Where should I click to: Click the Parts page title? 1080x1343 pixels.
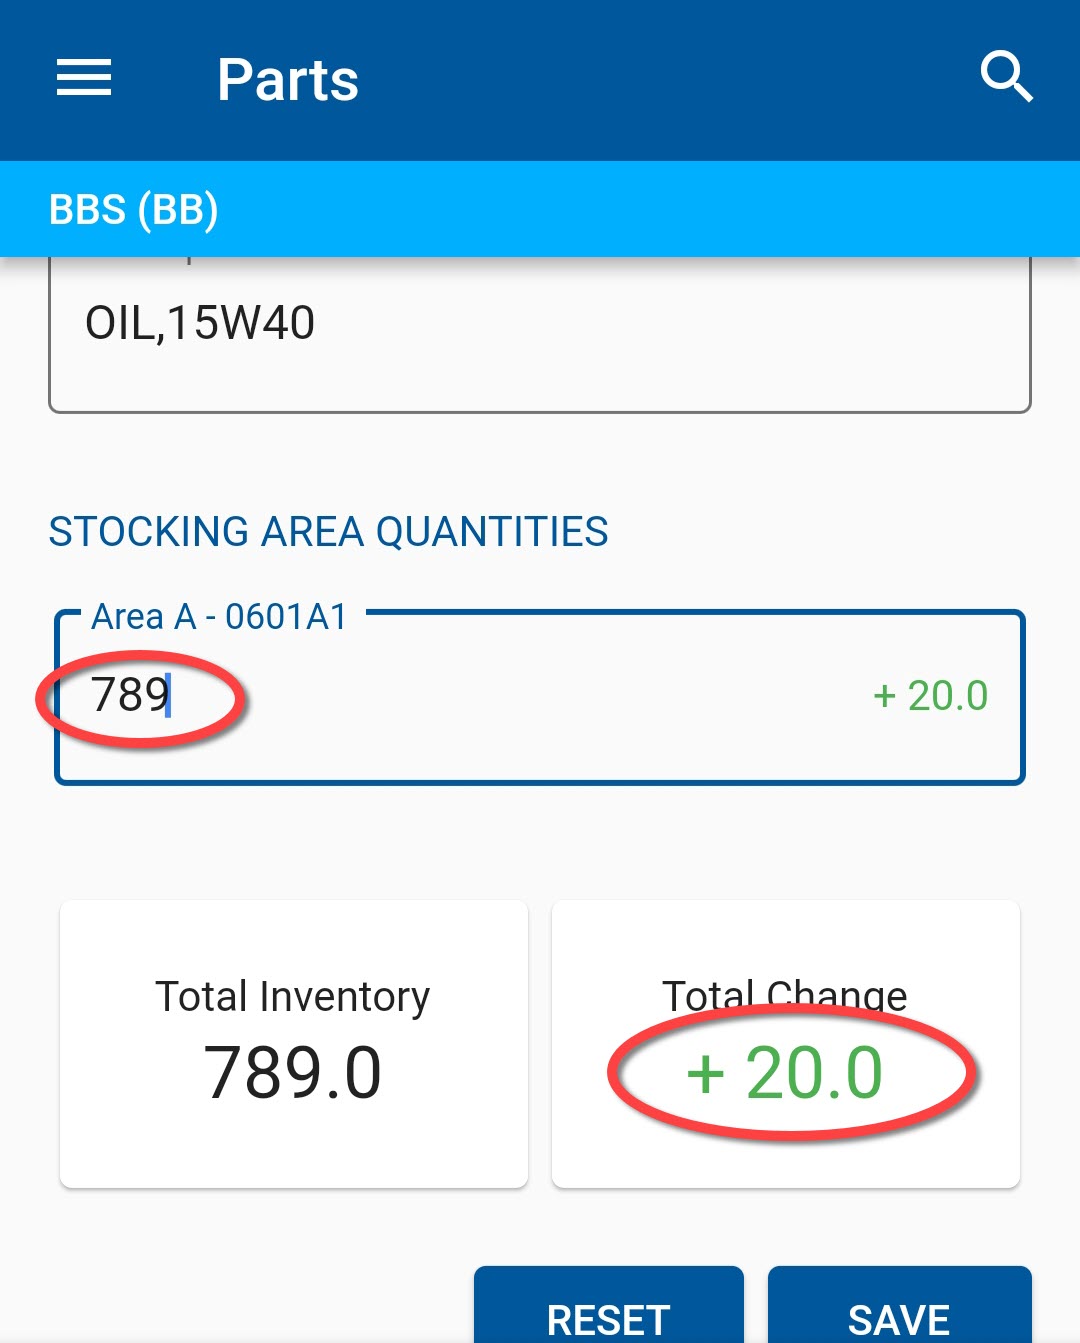[x=288, y=80]
